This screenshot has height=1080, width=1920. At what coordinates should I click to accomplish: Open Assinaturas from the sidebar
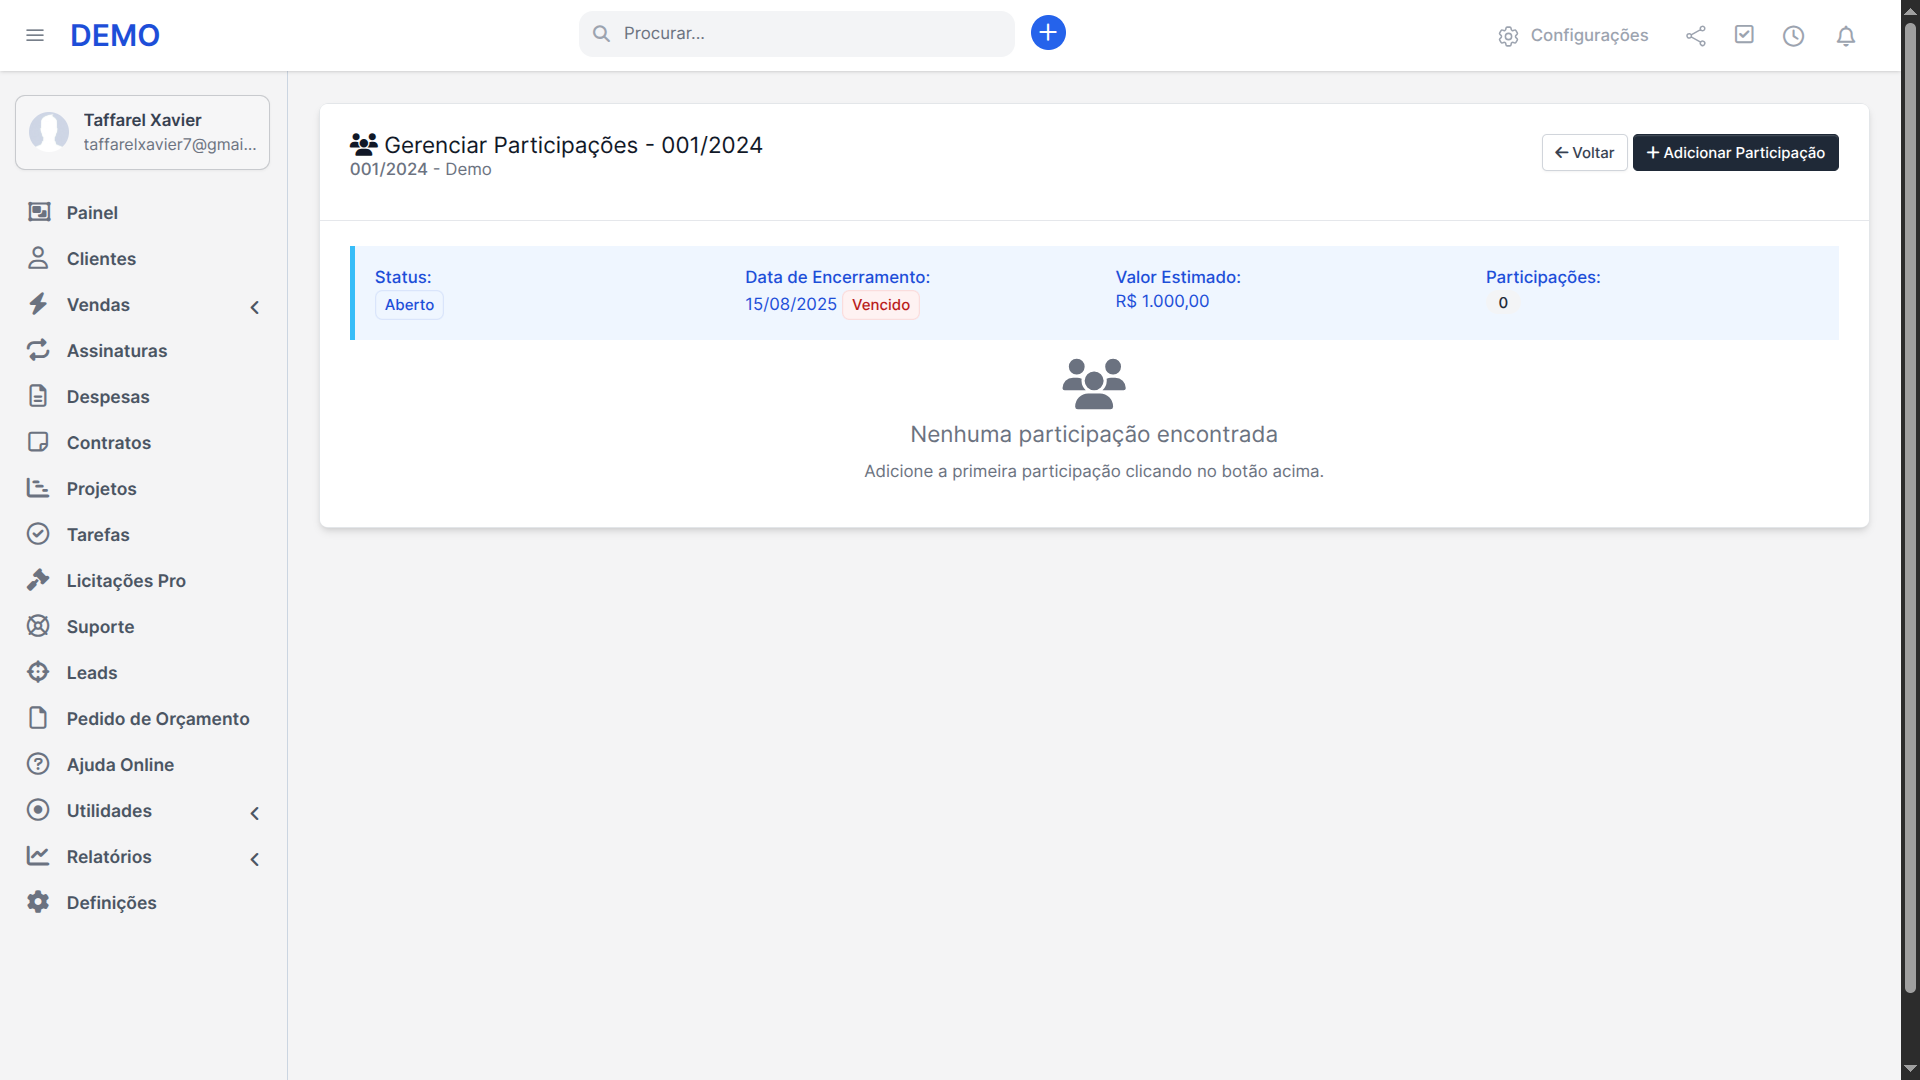click(x=116, y=350)
